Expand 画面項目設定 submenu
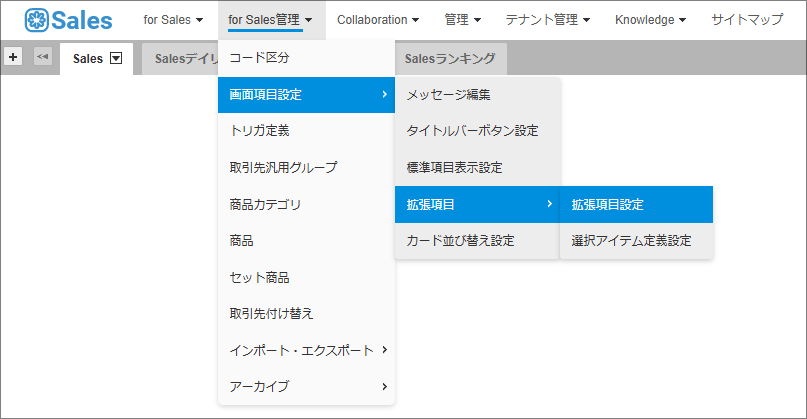Screen dimensions: 807x419 [306, 95]
